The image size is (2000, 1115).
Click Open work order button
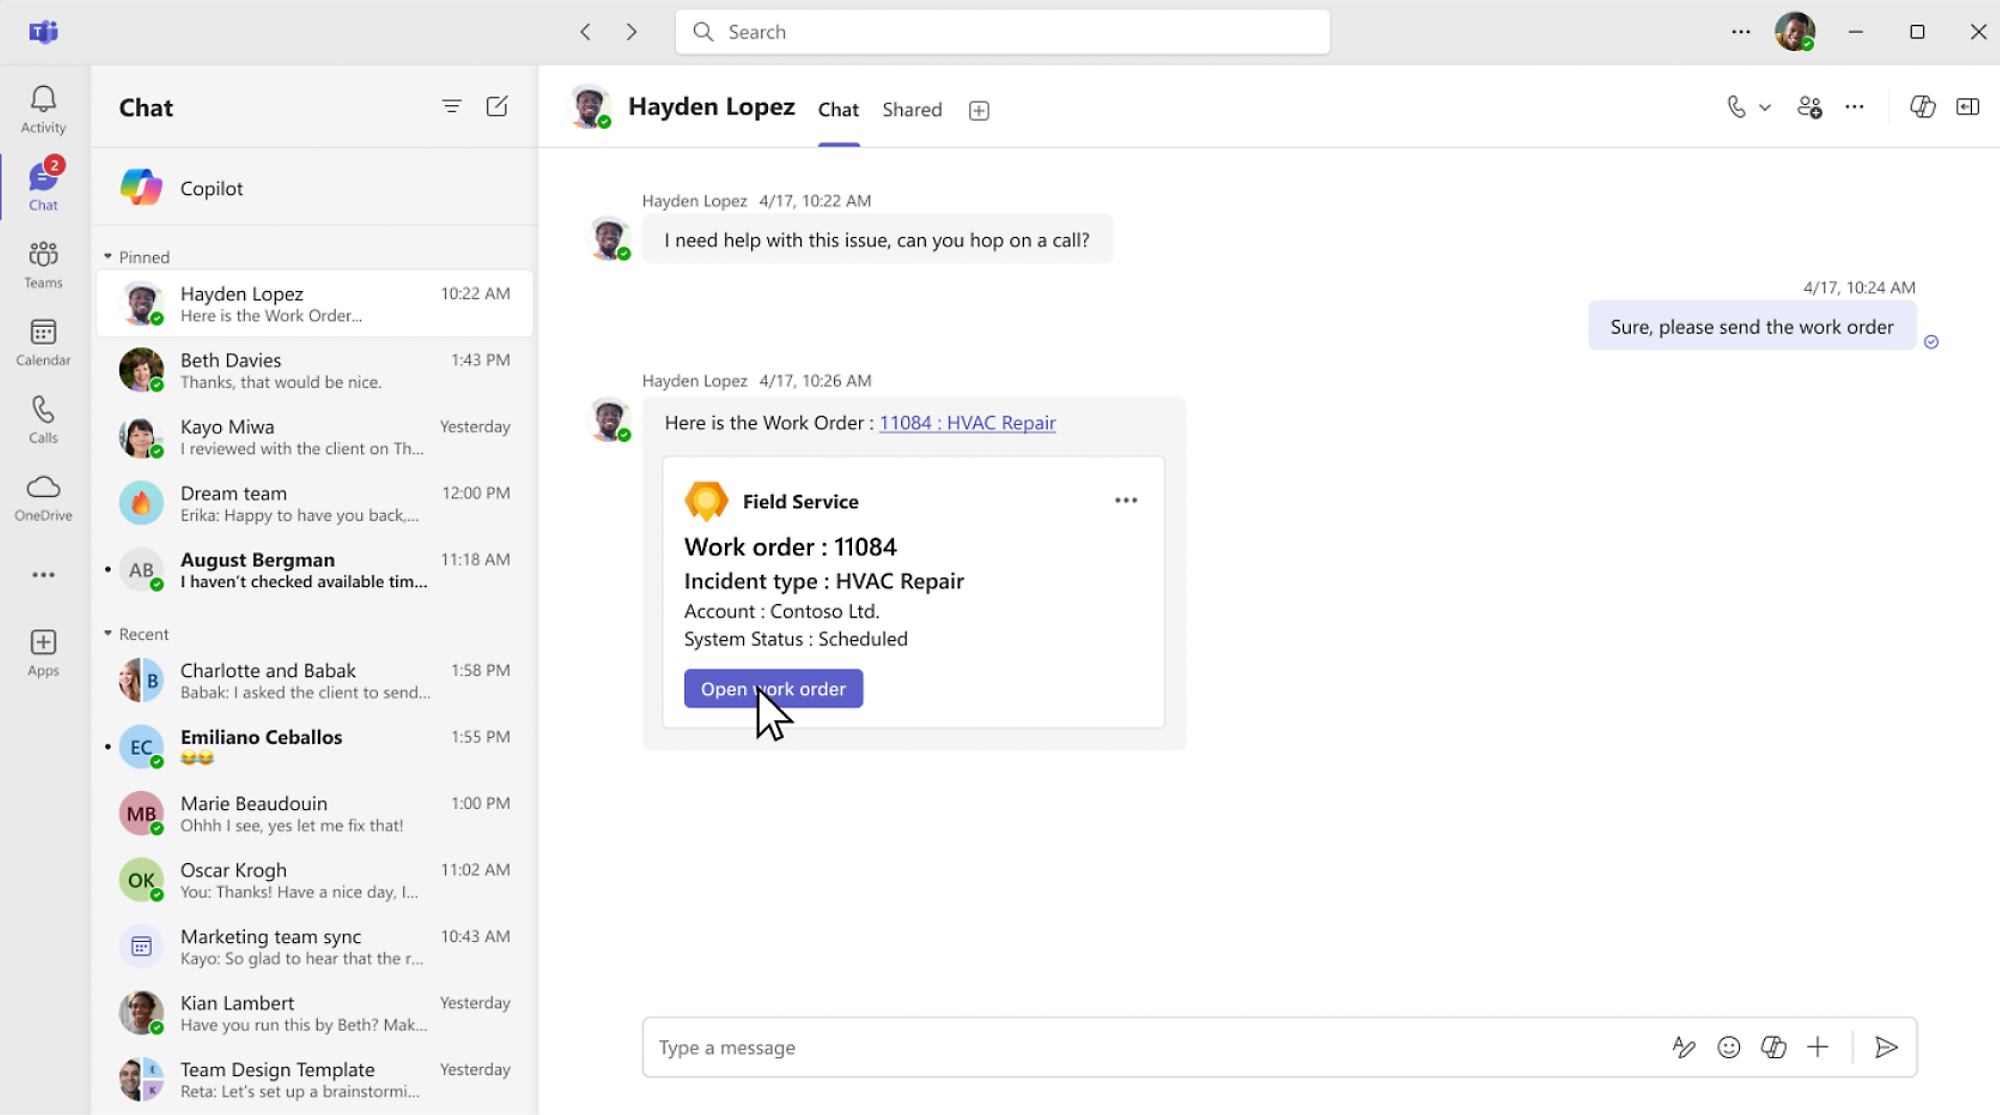click(x=773, y=688)
